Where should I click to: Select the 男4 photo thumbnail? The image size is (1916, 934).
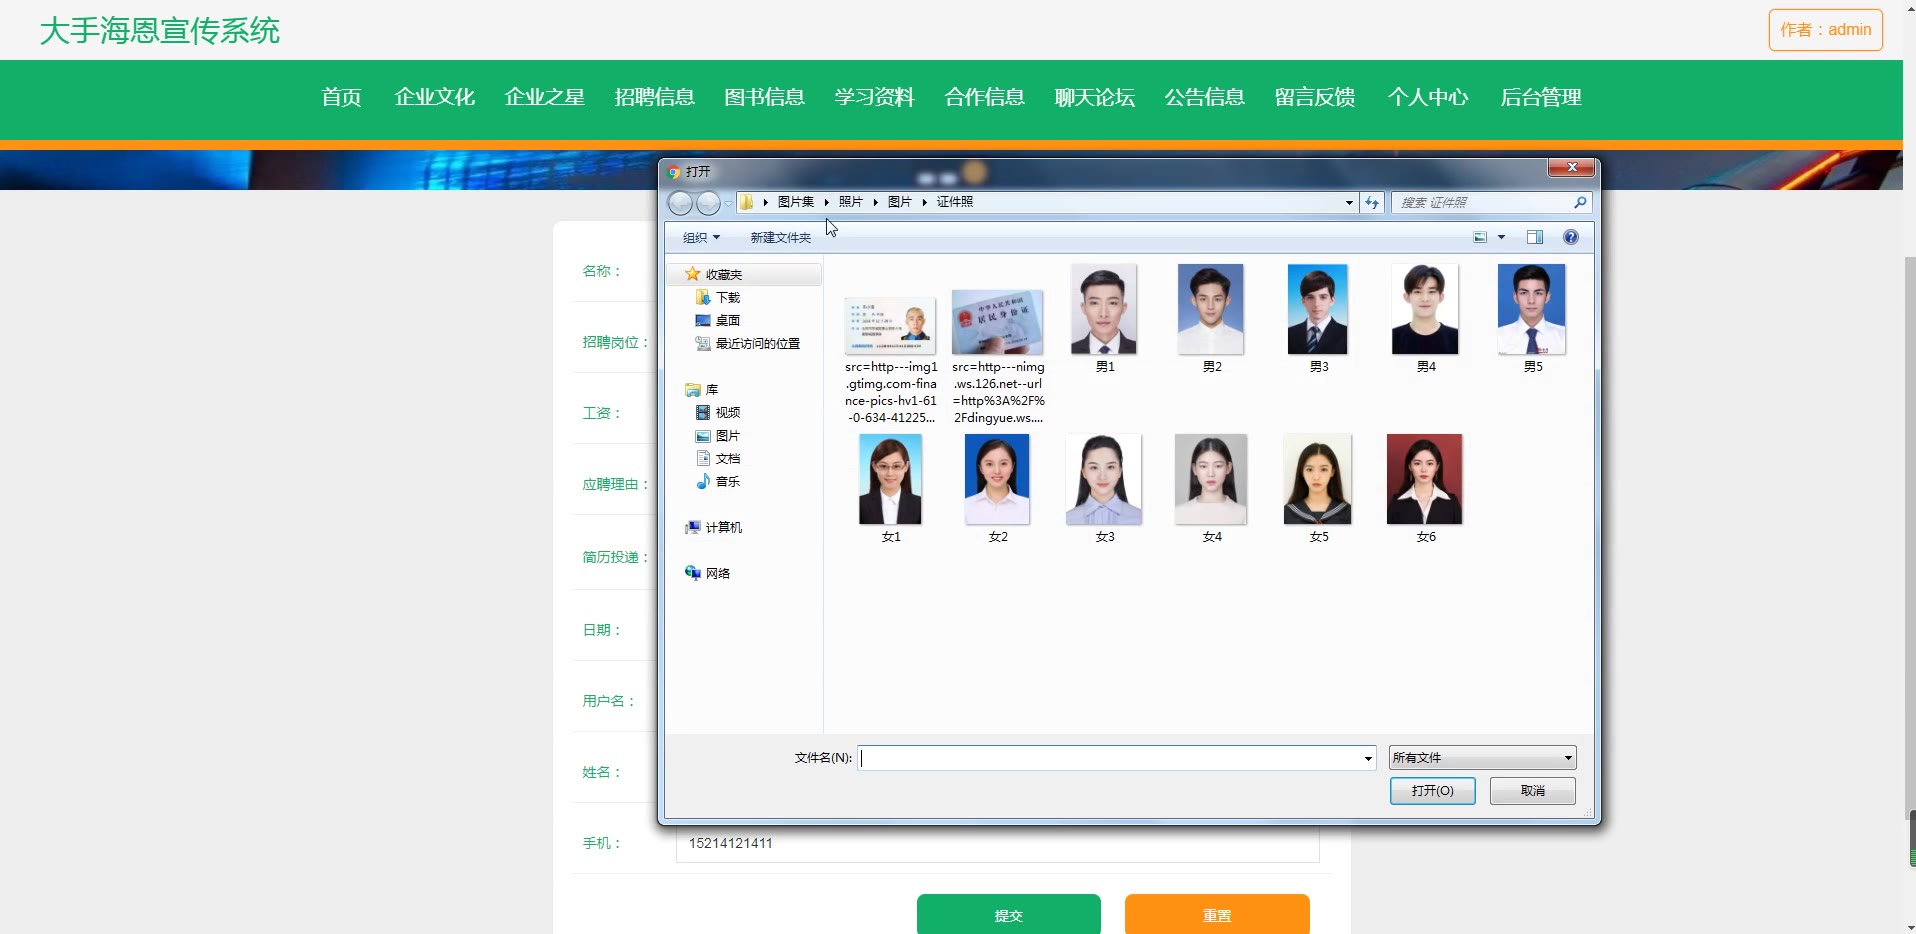pos(1425,310)
